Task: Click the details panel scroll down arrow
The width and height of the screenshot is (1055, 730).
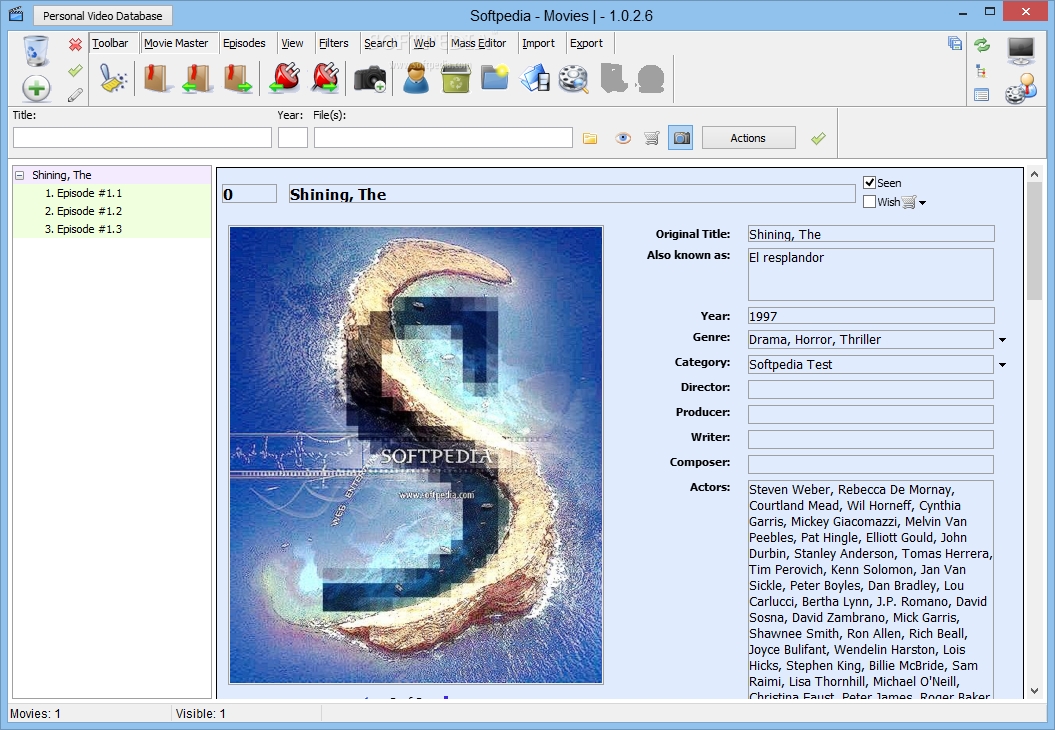Action: (1034, 691)
